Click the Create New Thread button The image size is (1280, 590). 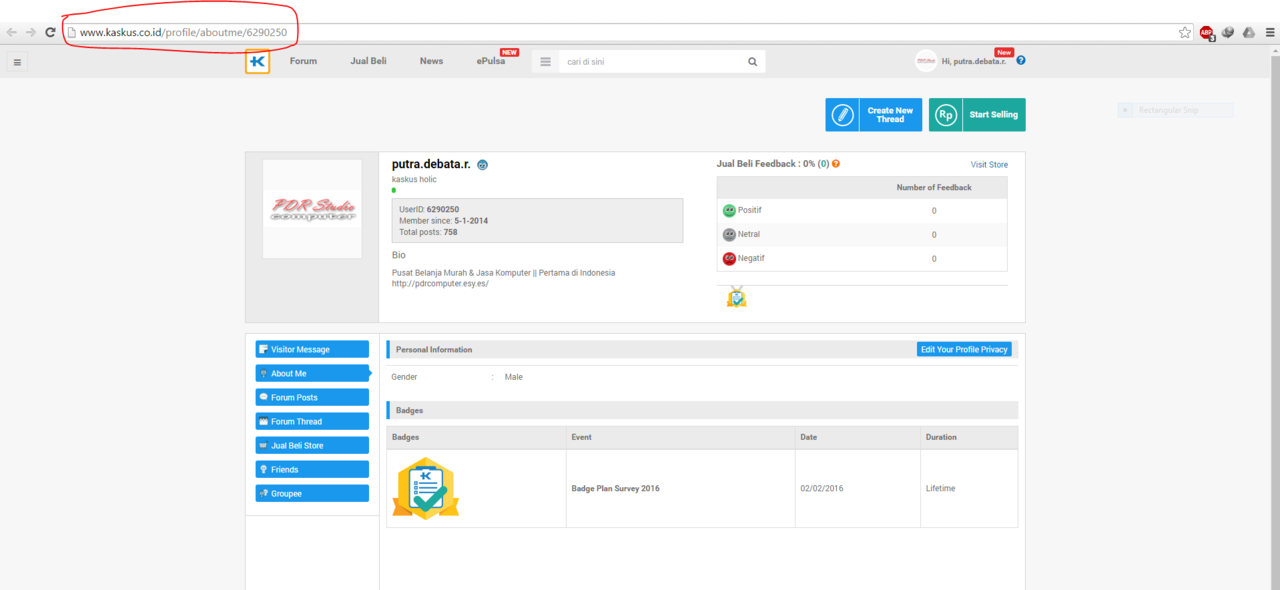click(x=873, y=115)
